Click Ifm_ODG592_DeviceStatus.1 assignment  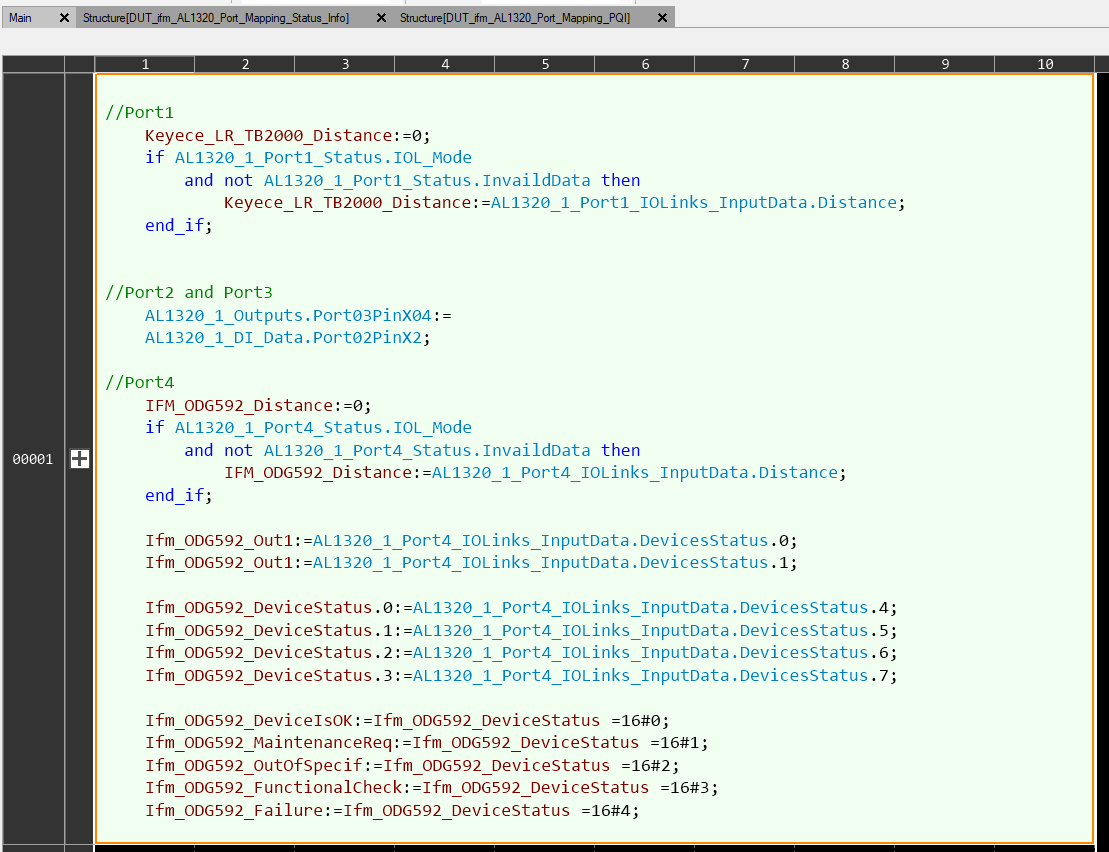(x=521, y=631)
